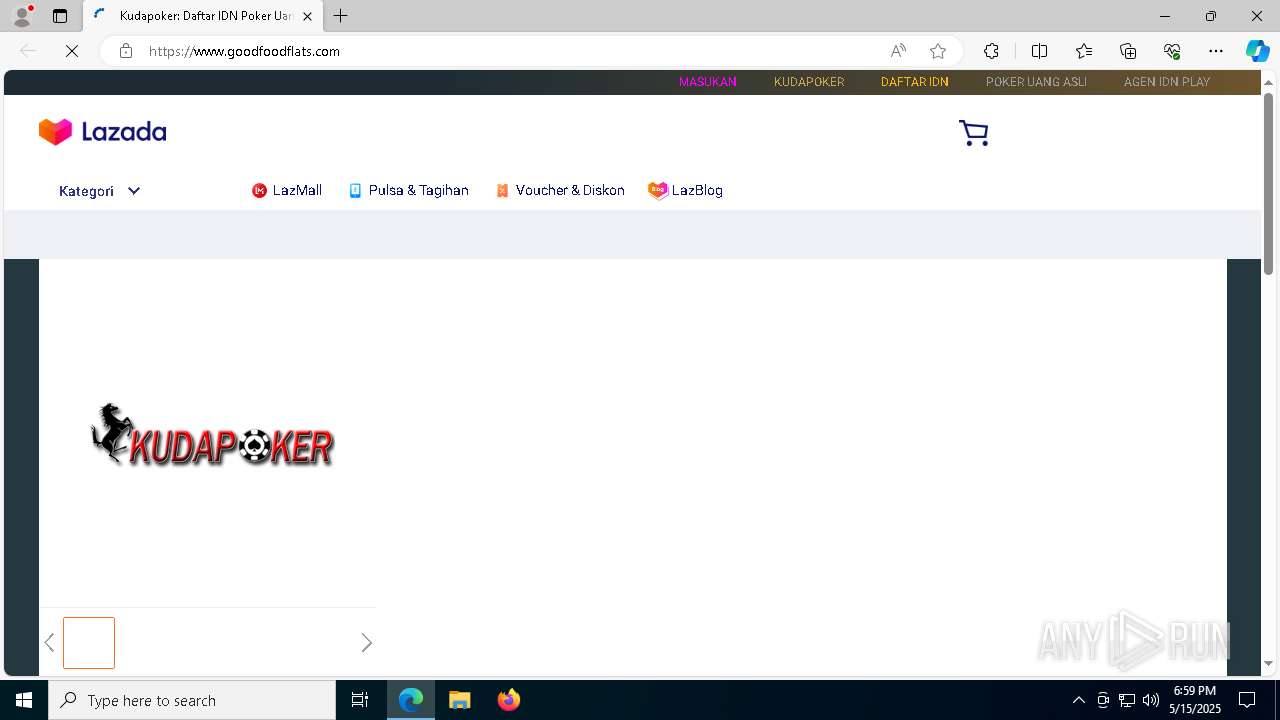The image size is (1280, 720).
Task: Open File Explorer taskbar icon
Action: (459, 700)
